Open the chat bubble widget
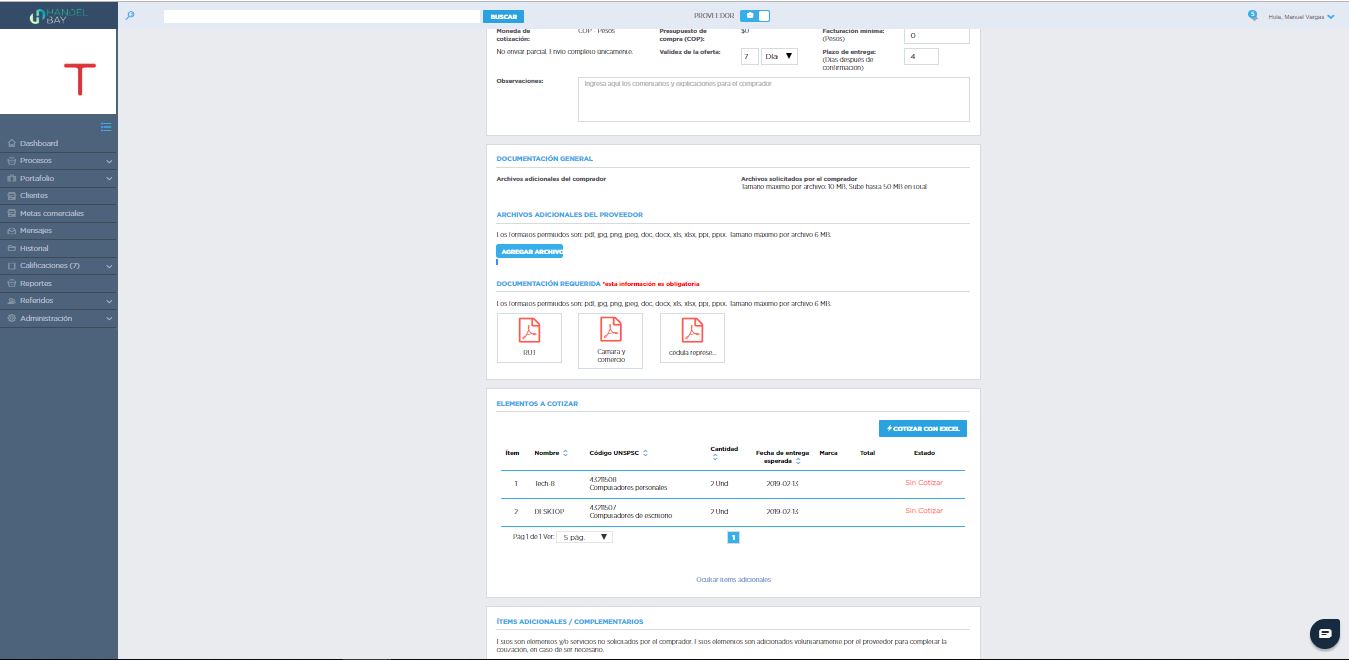Screen dimensions: 1349x660 [1324, 633]
